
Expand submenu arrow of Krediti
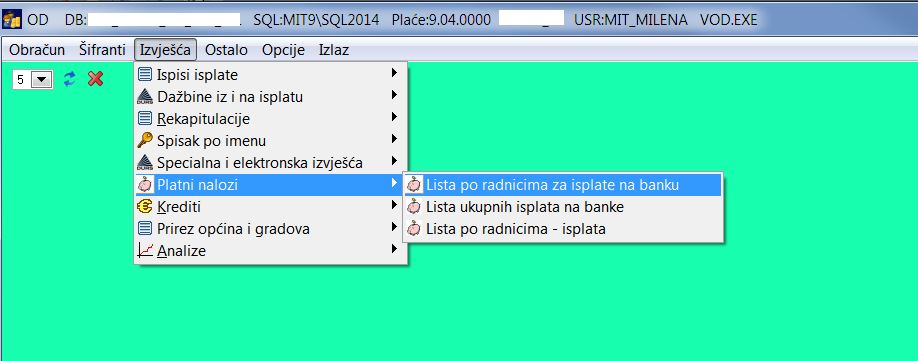[395, 205]
